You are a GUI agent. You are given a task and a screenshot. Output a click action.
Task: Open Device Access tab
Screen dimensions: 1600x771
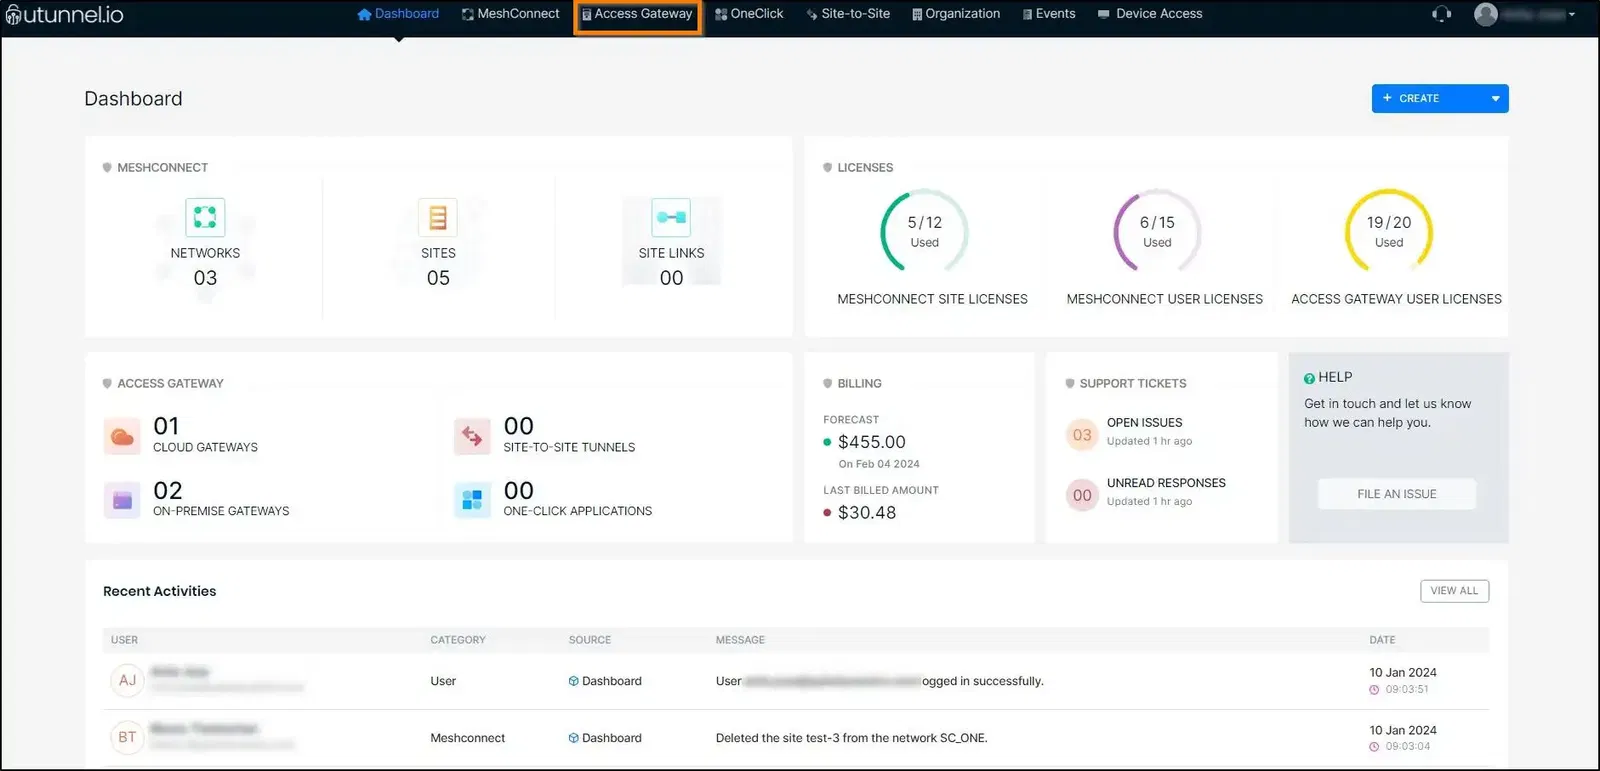pos(1150,14)
